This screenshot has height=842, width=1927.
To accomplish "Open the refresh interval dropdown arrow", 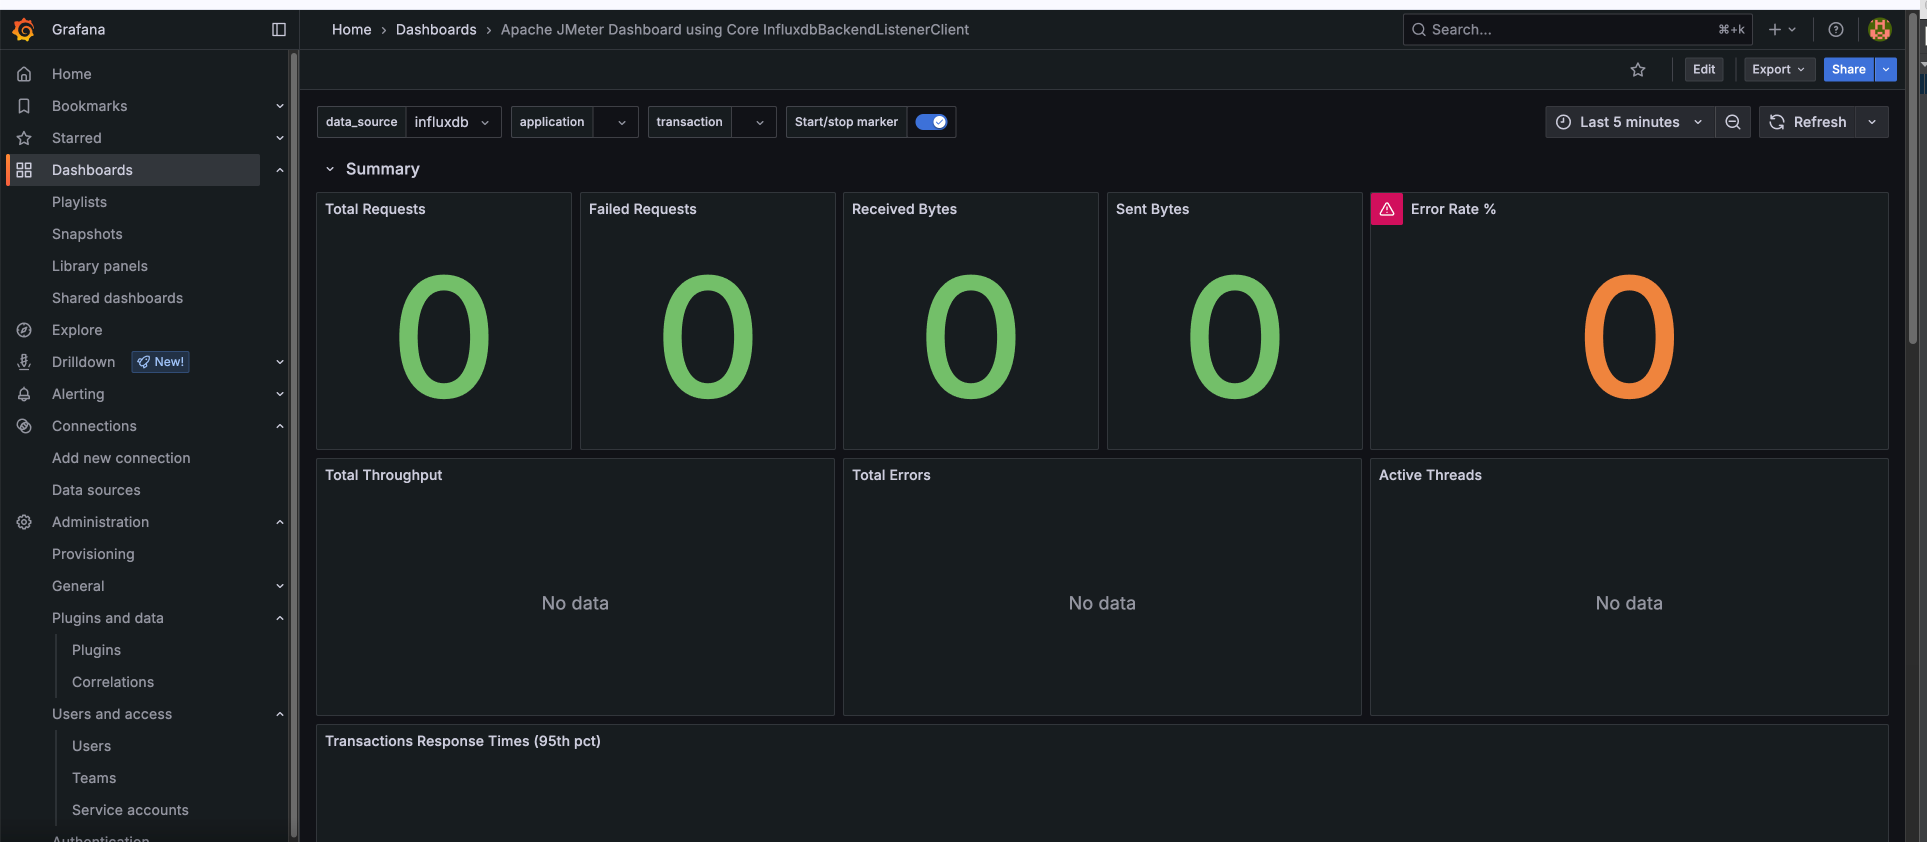I will click(x=1872, y=122).
